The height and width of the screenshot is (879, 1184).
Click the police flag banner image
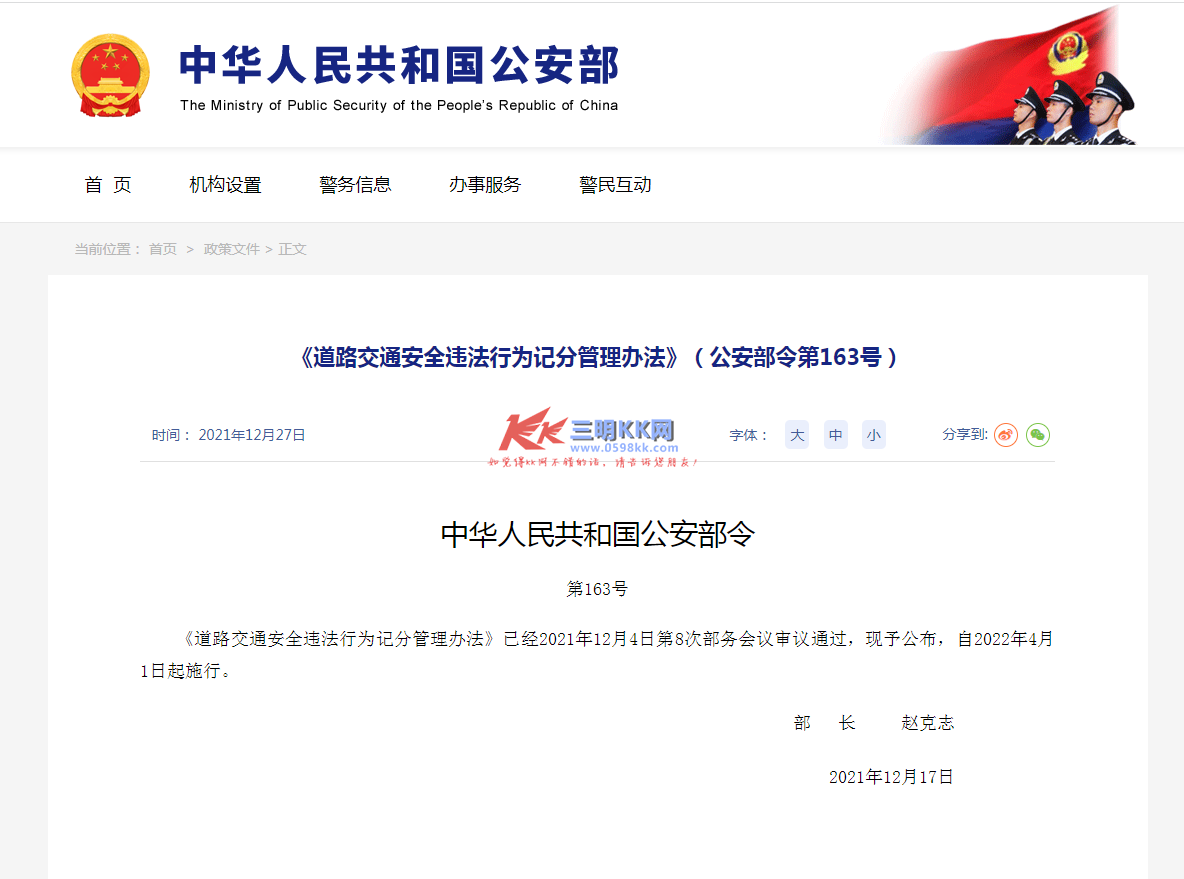(1009, 74)
